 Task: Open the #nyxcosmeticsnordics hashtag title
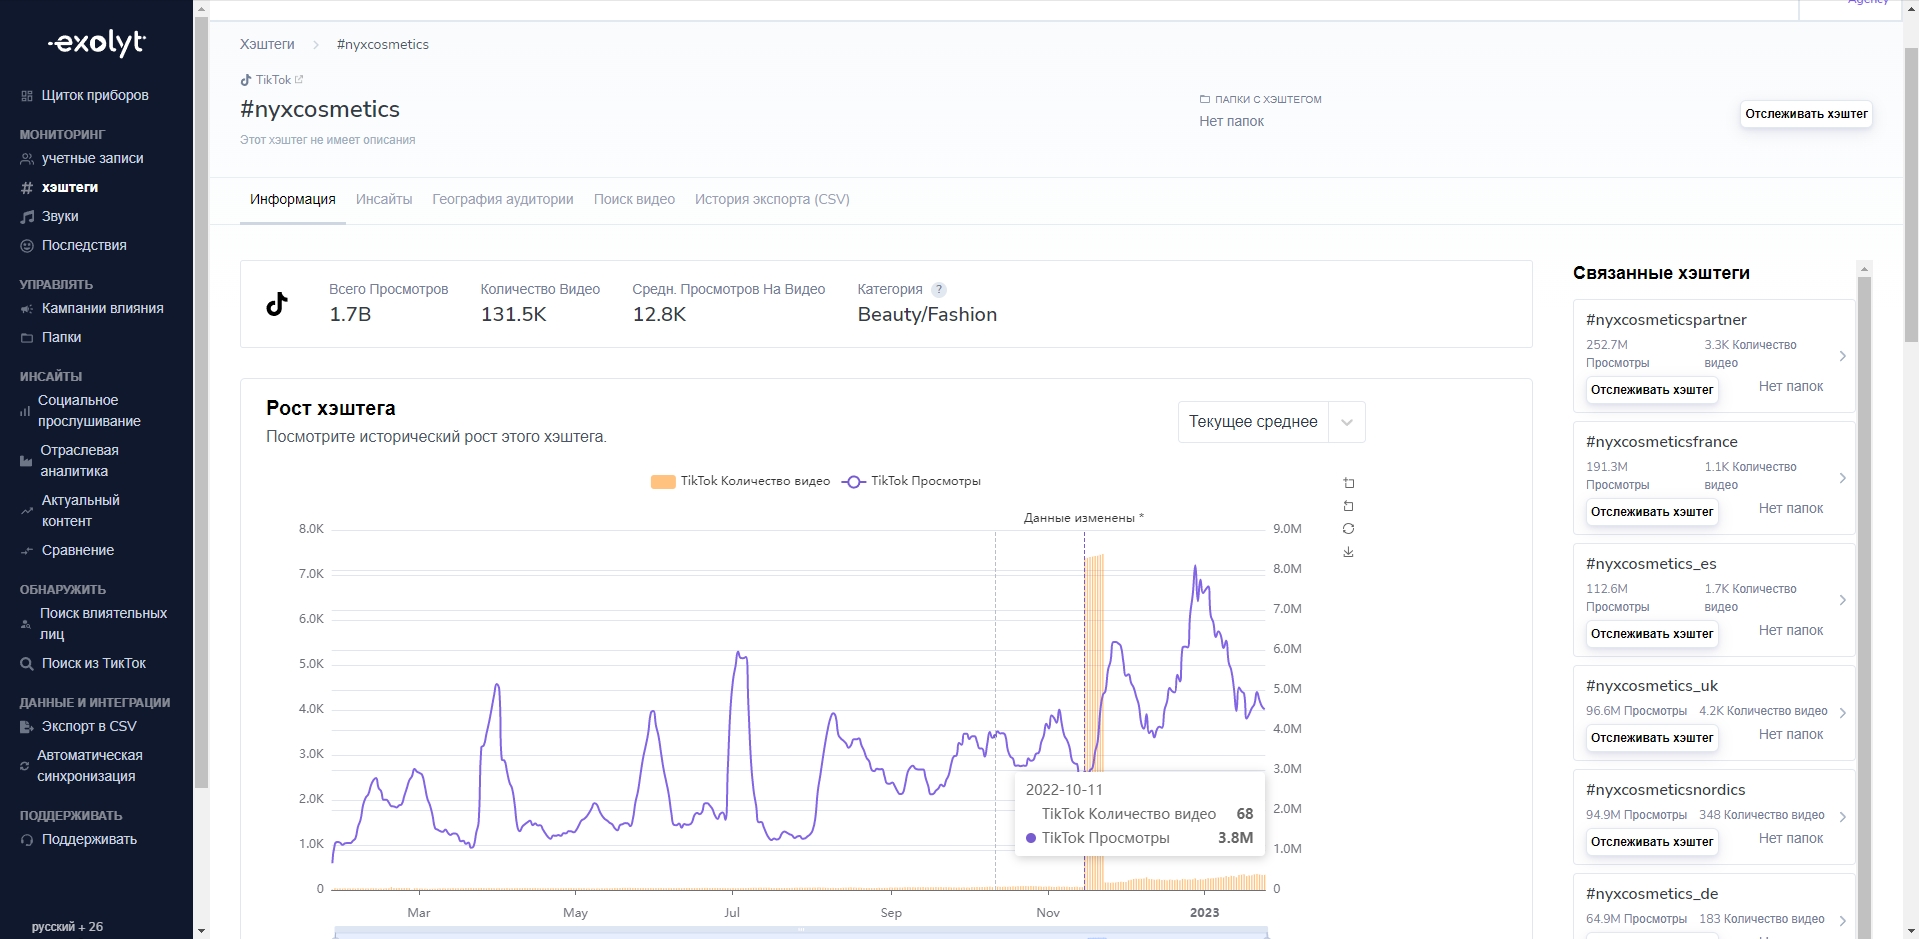pyautogui.click(x=1666, y=790)
